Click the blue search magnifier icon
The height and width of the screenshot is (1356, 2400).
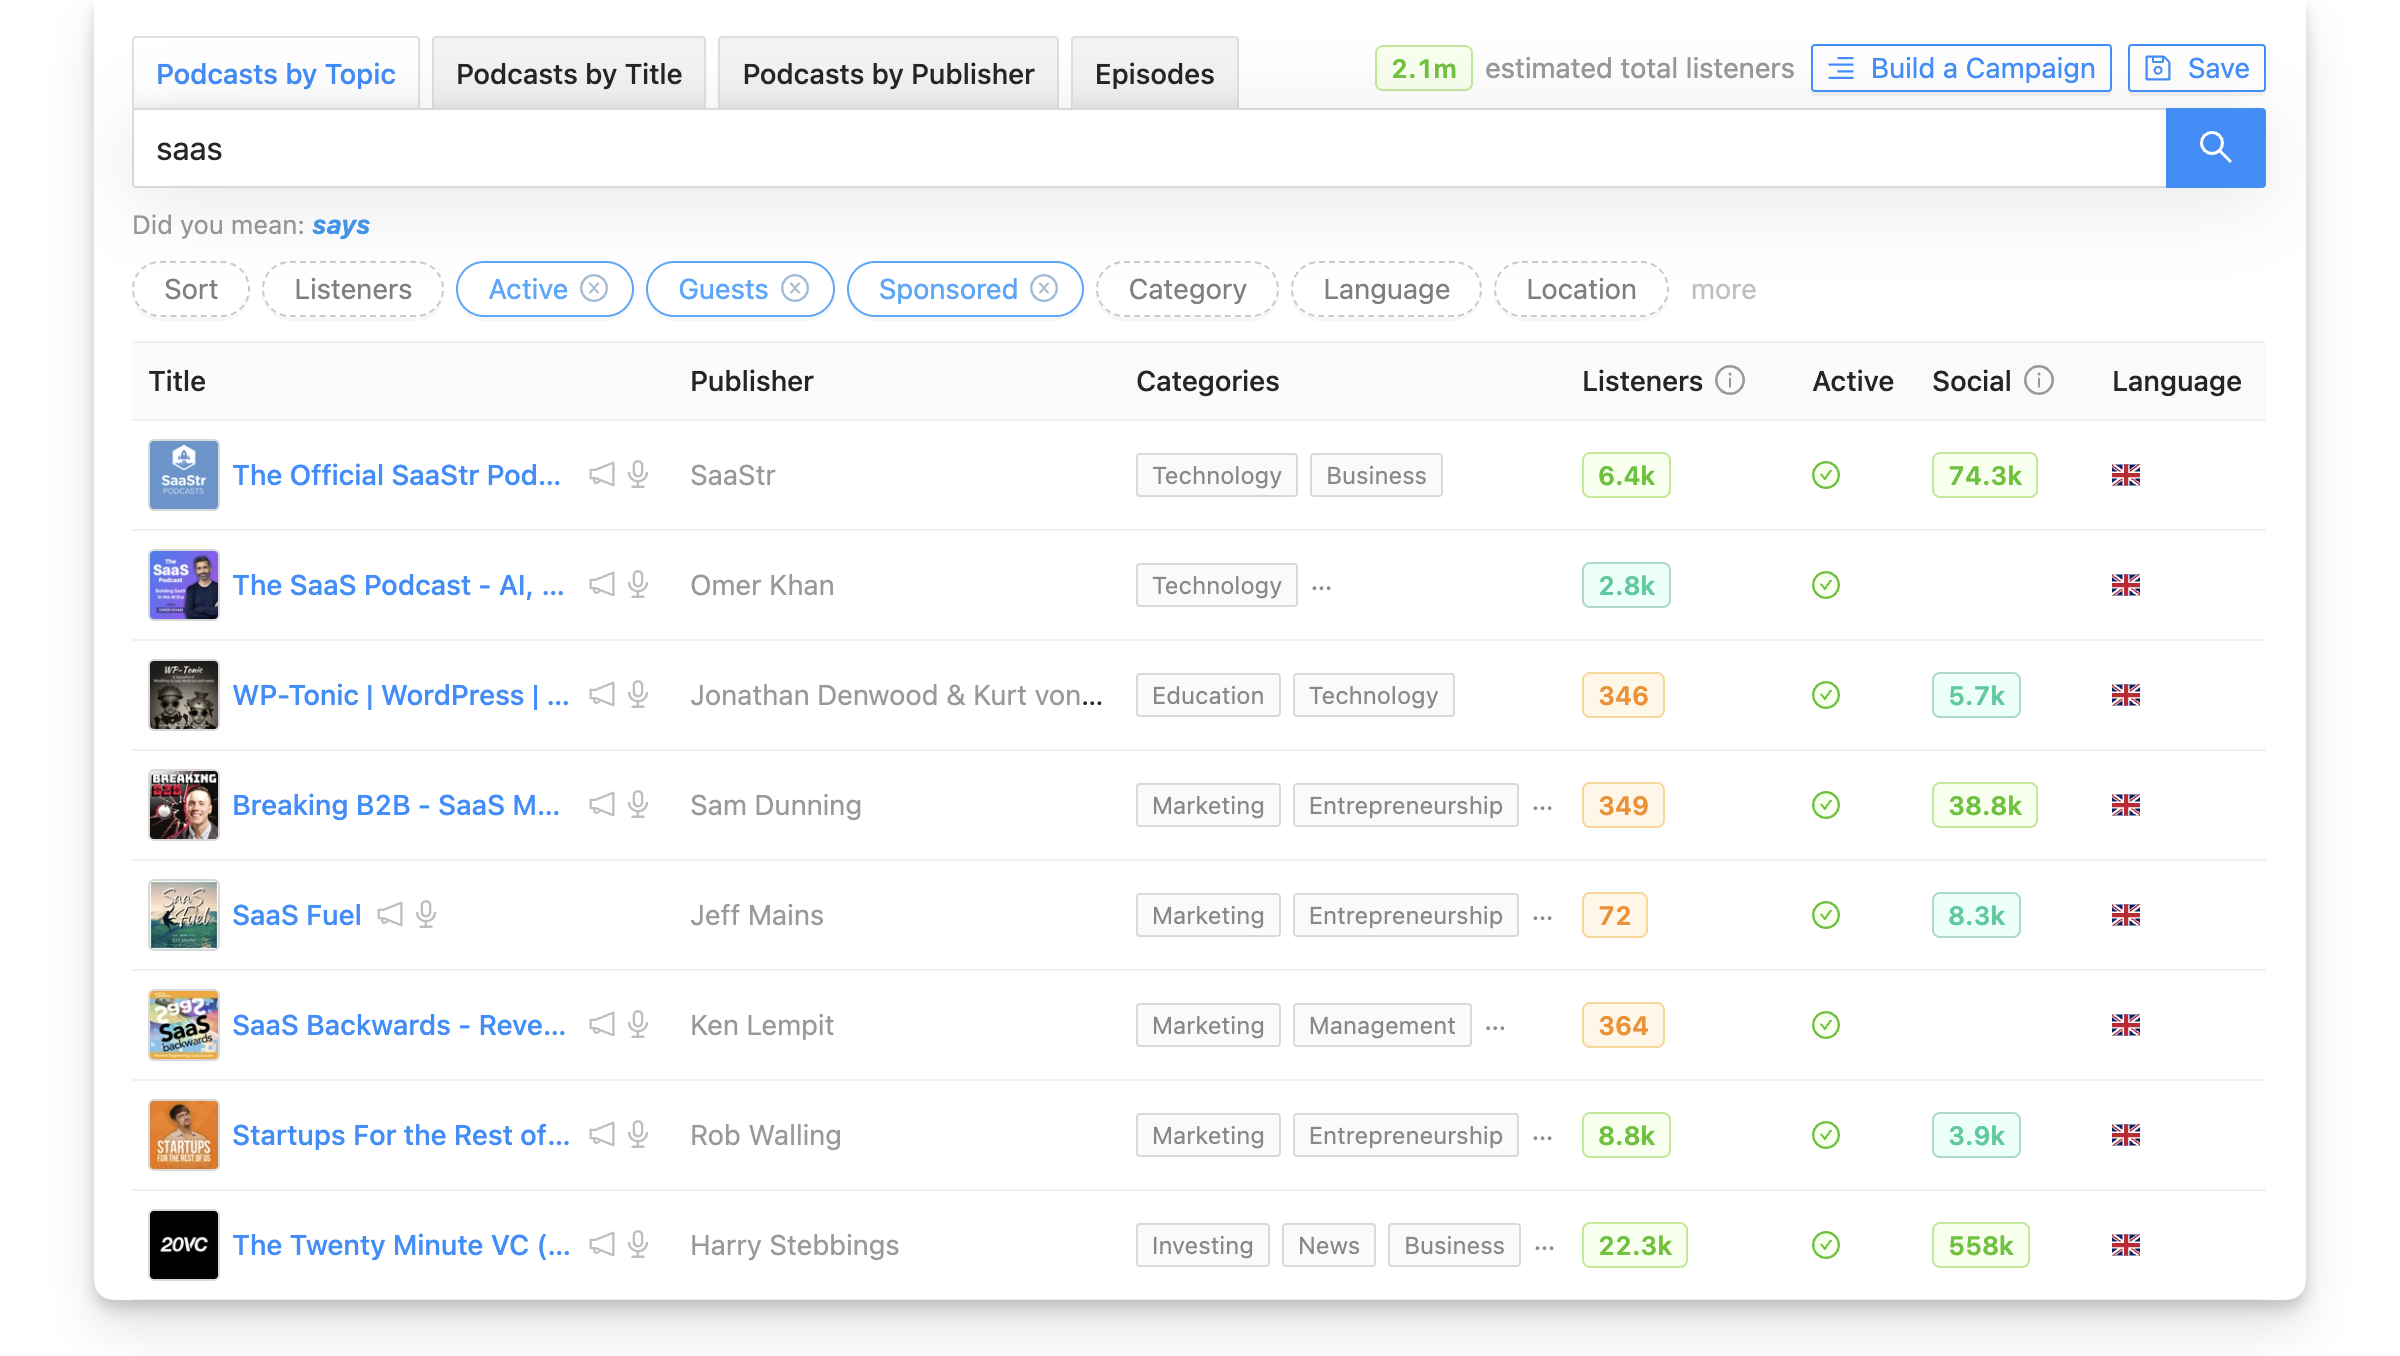click(2215, 148)
